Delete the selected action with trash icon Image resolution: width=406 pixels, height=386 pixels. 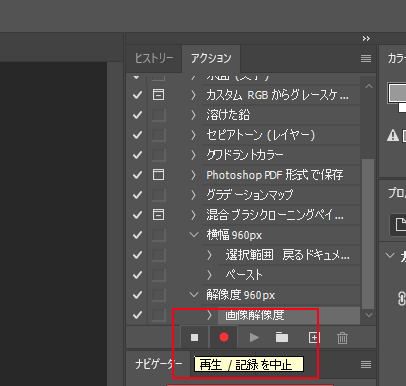pyautogui.click(x=342, y=338)
